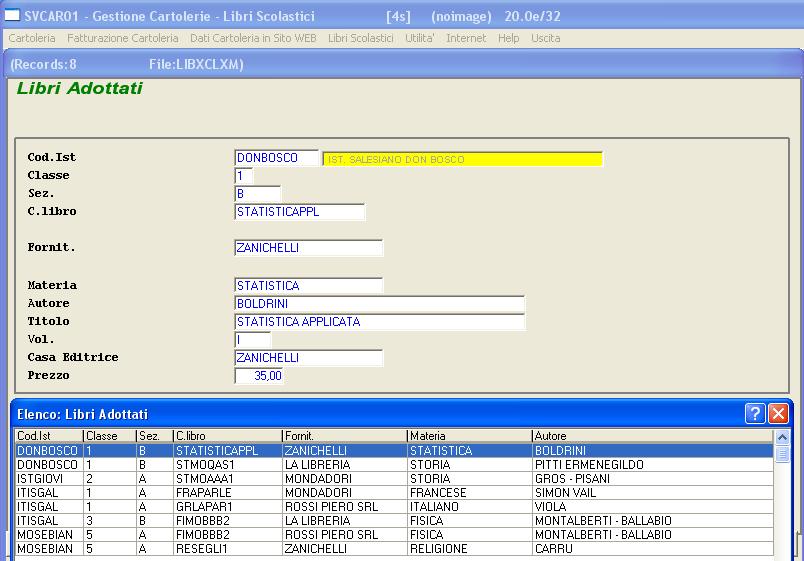Open the Libri Scolastici menu
The image size is (804, 561).
361,38
